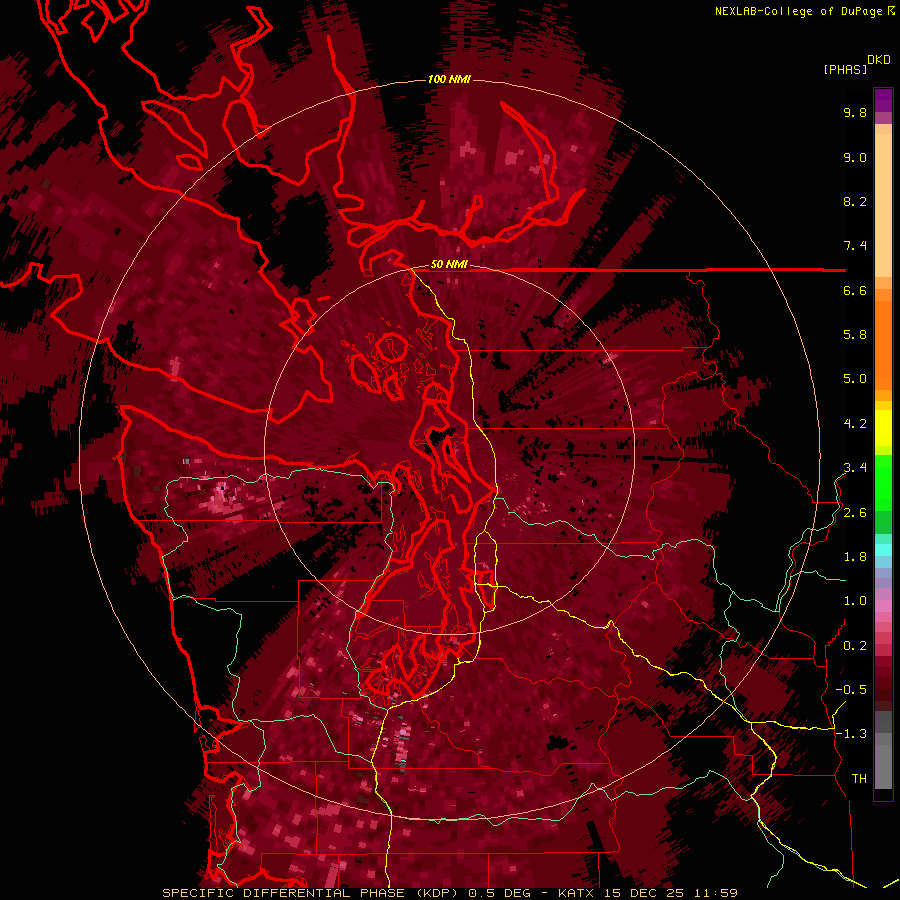Click the "DKD" label above the color scale
The image size is (900, 900).
[x=879, y=60]
